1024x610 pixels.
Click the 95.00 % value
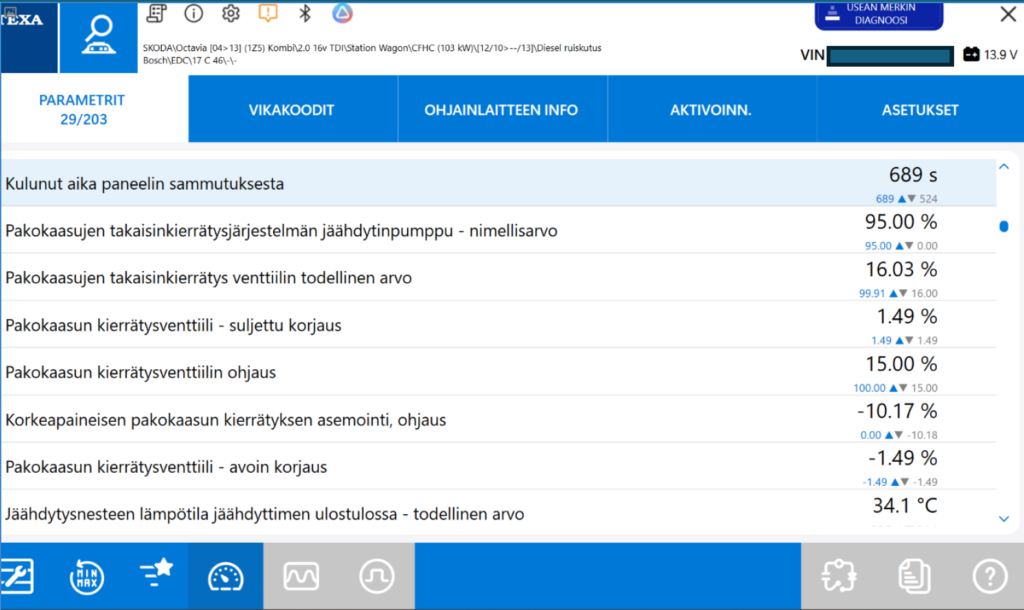click(901, 222)
